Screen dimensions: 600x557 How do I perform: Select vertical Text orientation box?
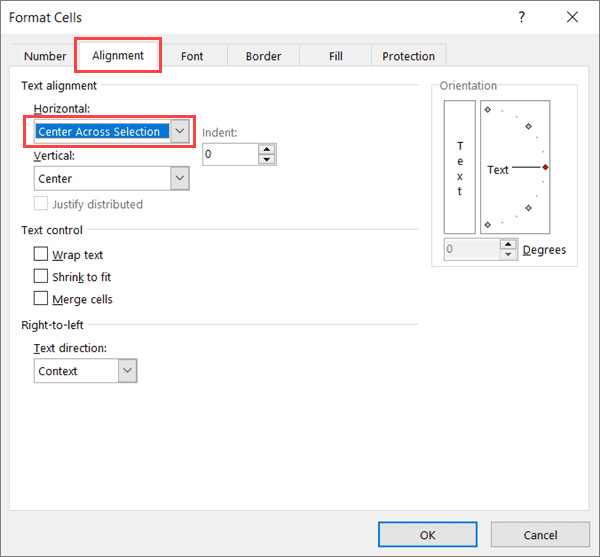point(460,167)
